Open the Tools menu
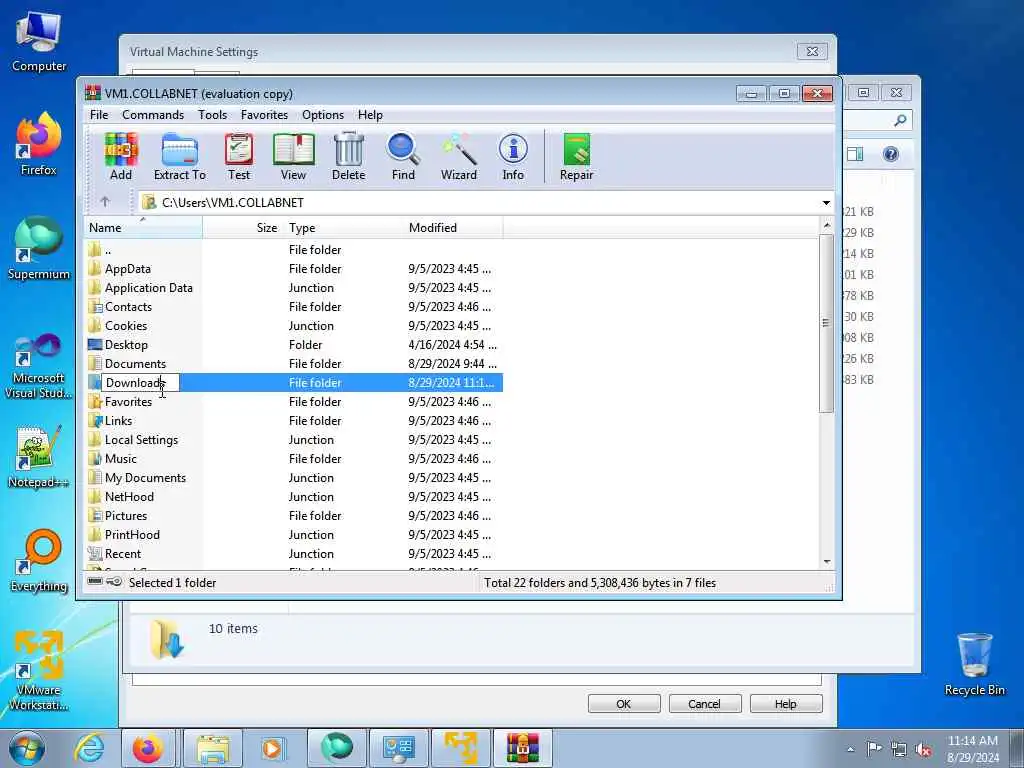This screenshot has height=768, width=1024. pos(212,115)
